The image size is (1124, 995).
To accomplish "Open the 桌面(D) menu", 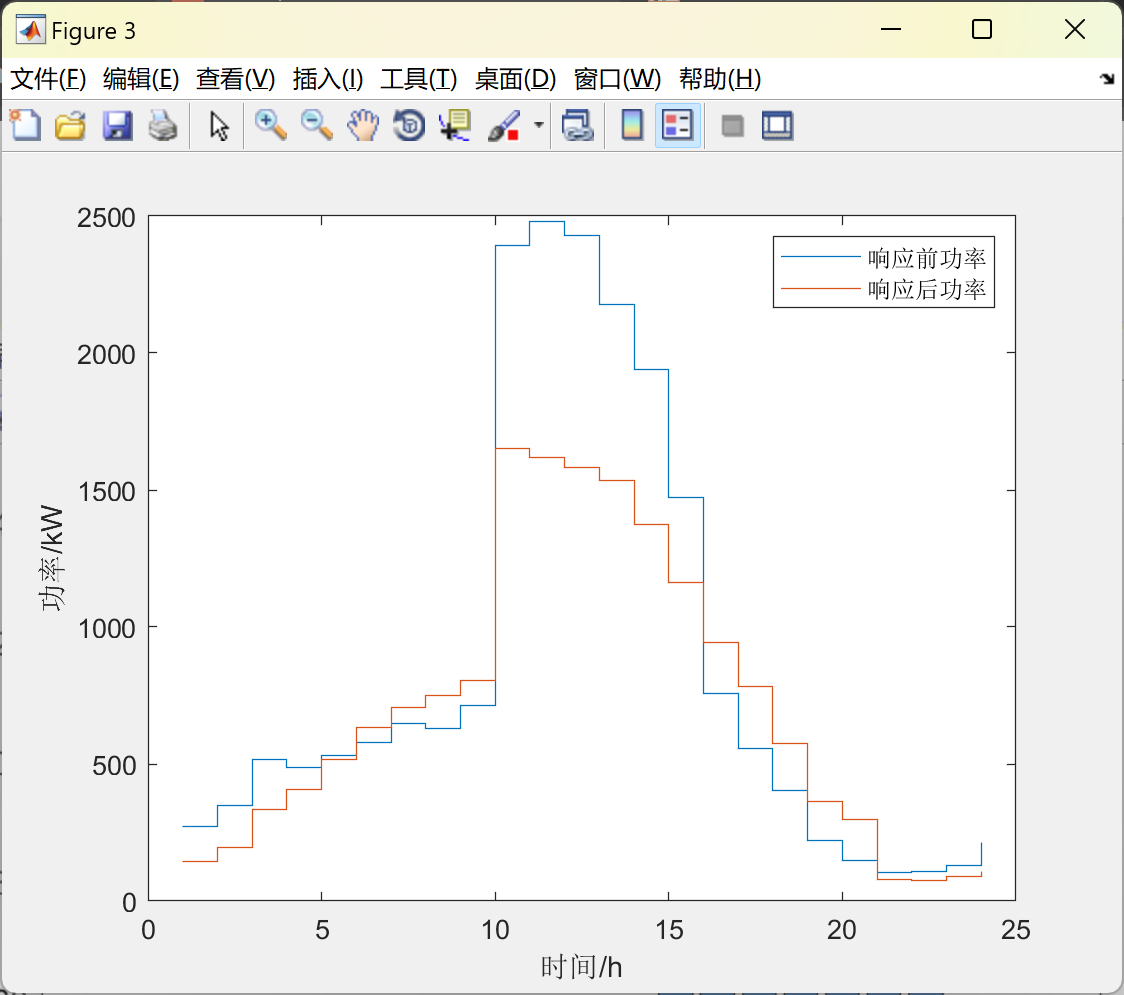I will pos(515,79).
